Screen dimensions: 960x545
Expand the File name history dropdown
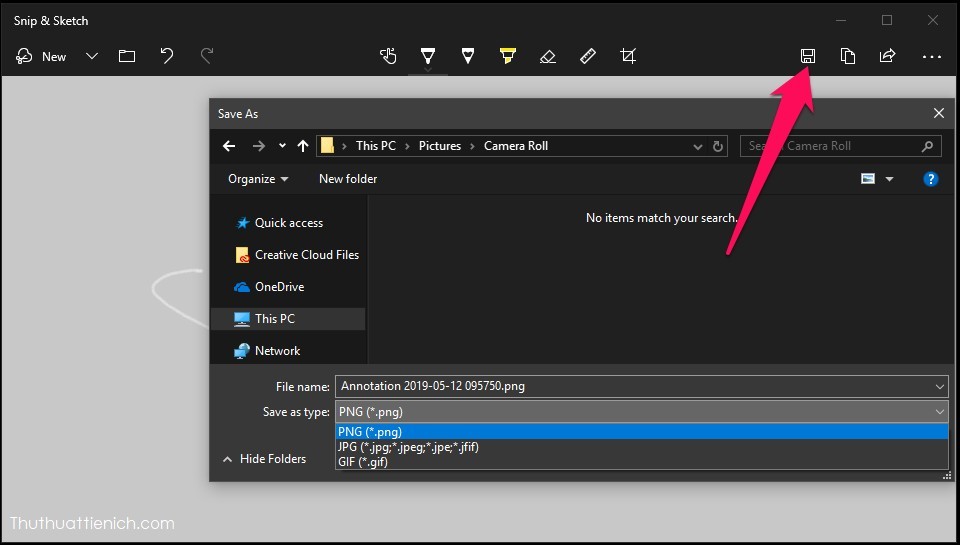(939, 386)
